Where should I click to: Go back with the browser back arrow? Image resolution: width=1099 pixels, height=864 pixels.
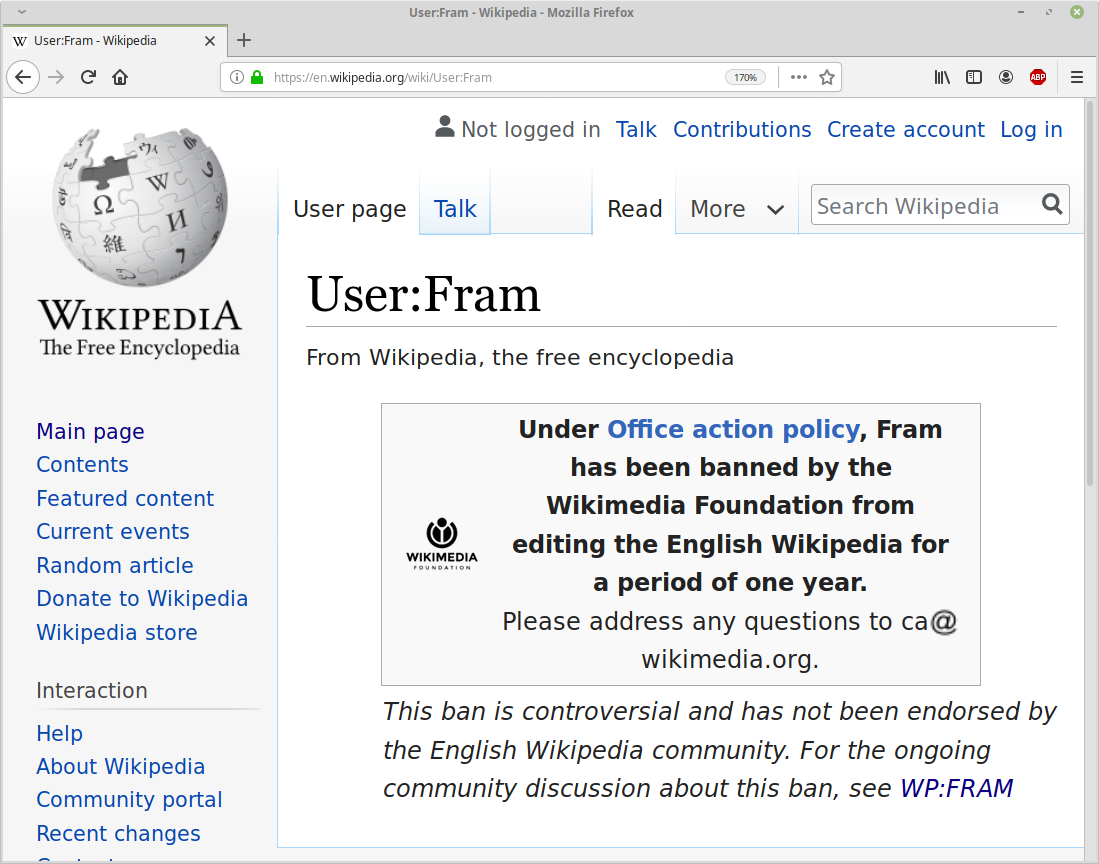click(23, 77)
